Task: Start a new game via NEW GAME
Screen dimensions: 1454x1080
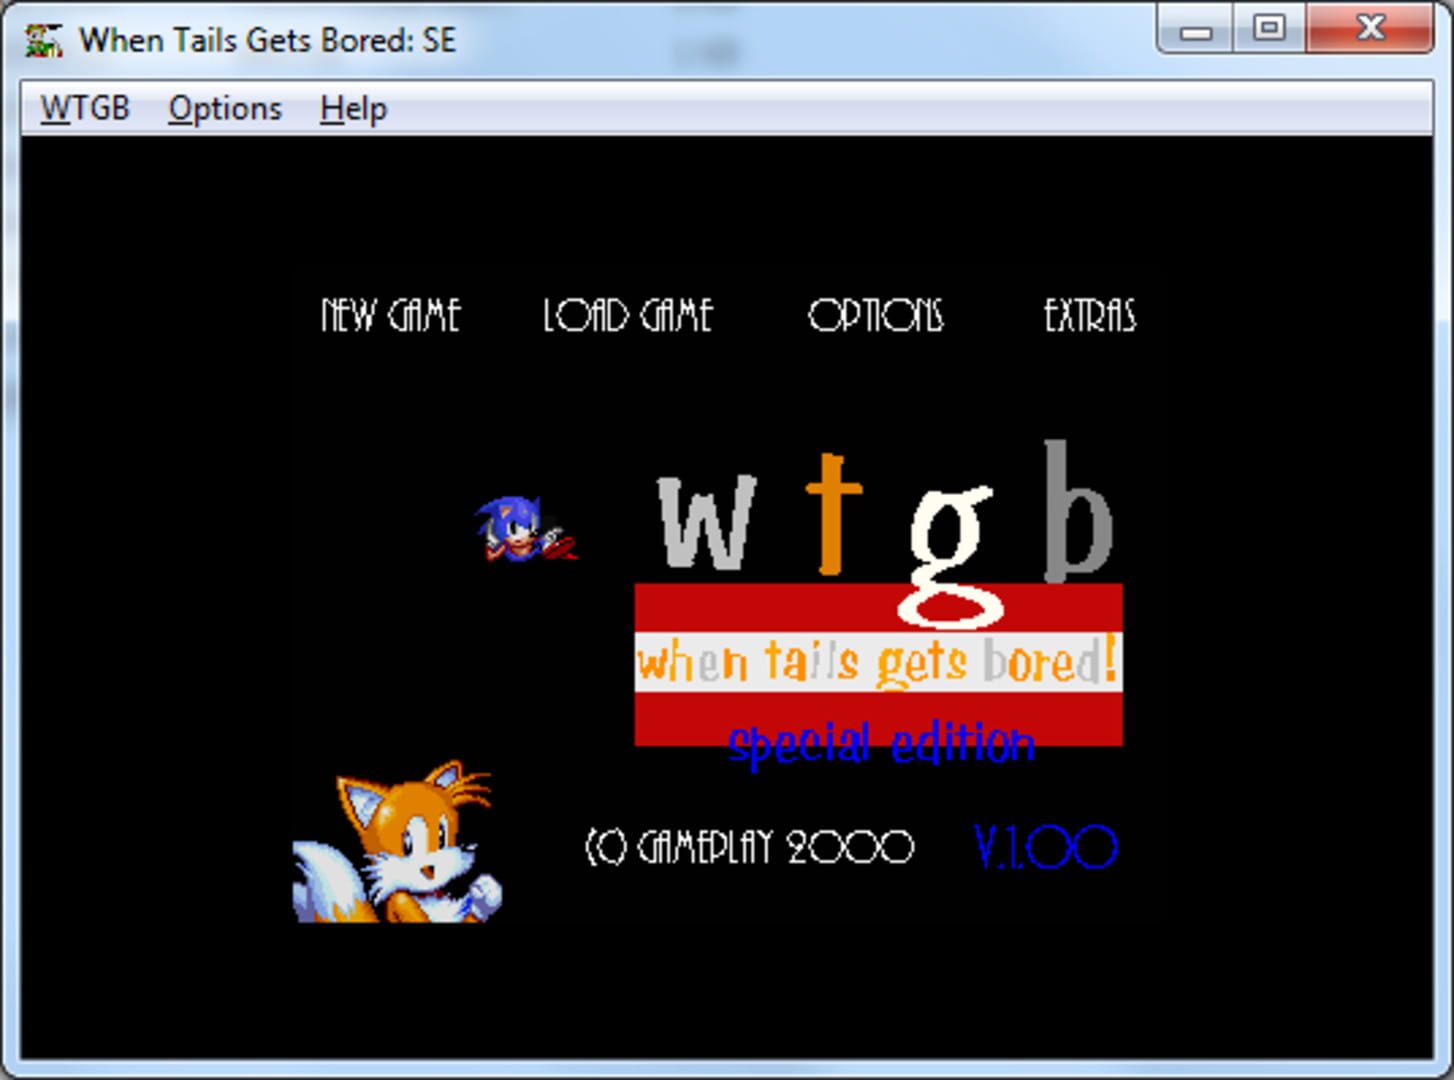Action: (390, 316)
